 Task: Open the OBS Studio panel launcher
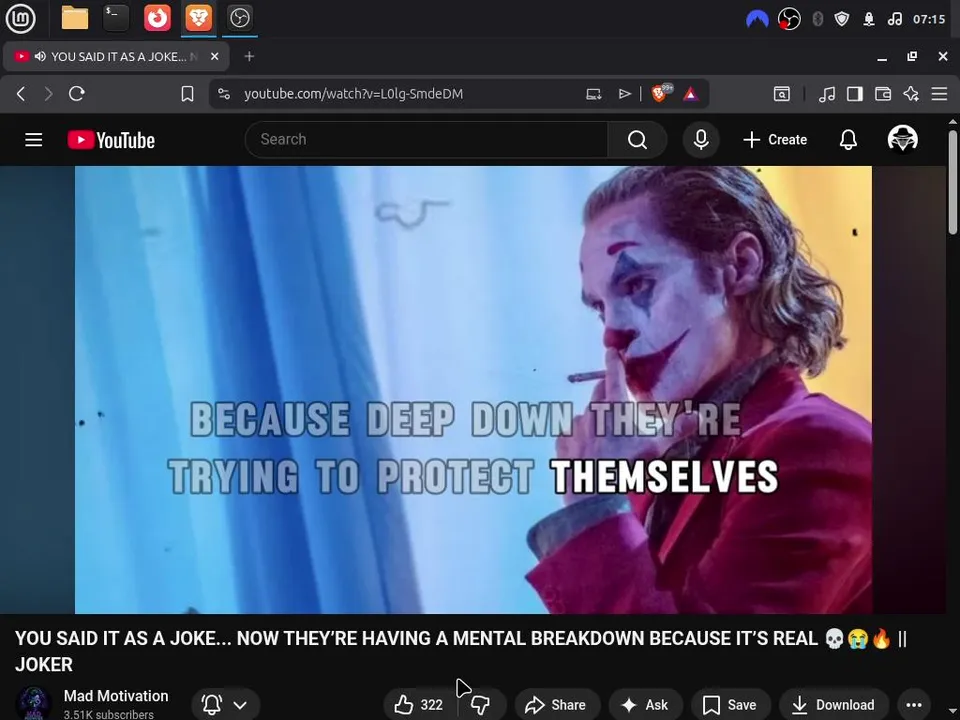pos(239,18)
